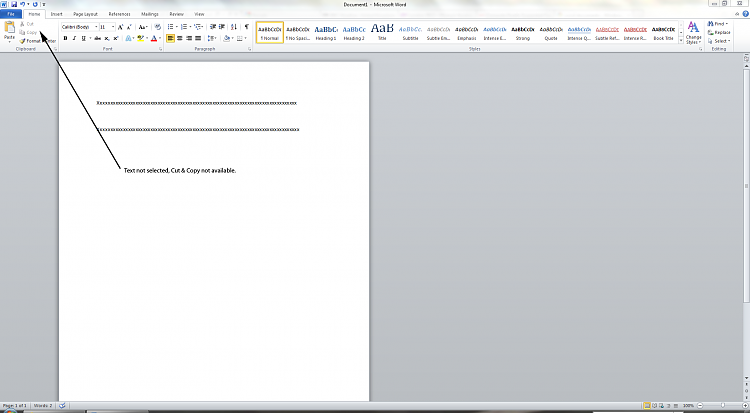
Task: Toggle Bold formatting
Action: tap(66, 38)
